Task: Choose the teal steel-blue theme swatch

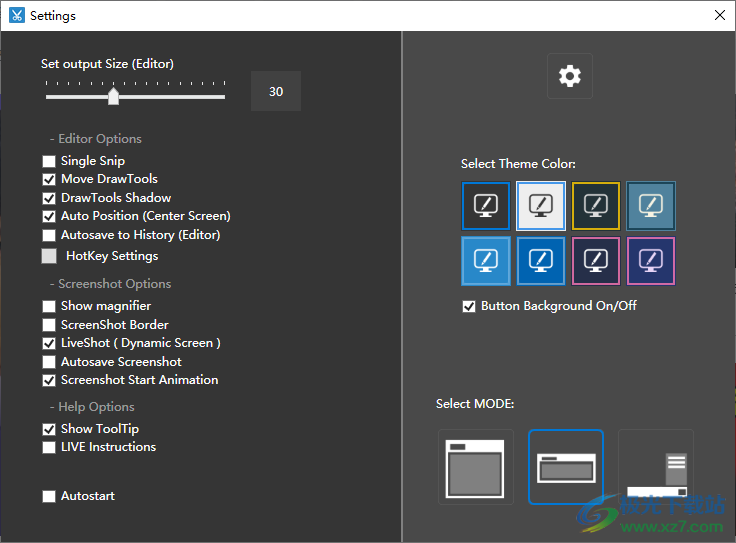Action: pyautogui.click(x=651, y=206)
